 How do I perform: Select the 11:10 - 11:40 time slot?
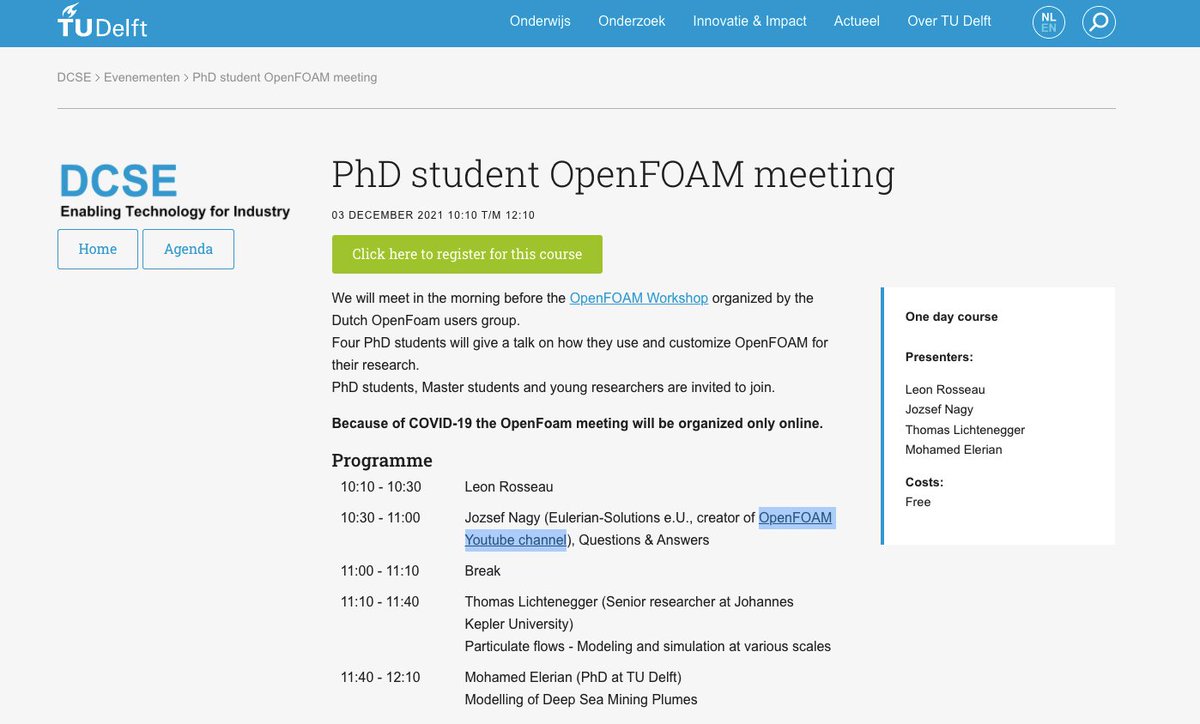[x=380, y=602]
